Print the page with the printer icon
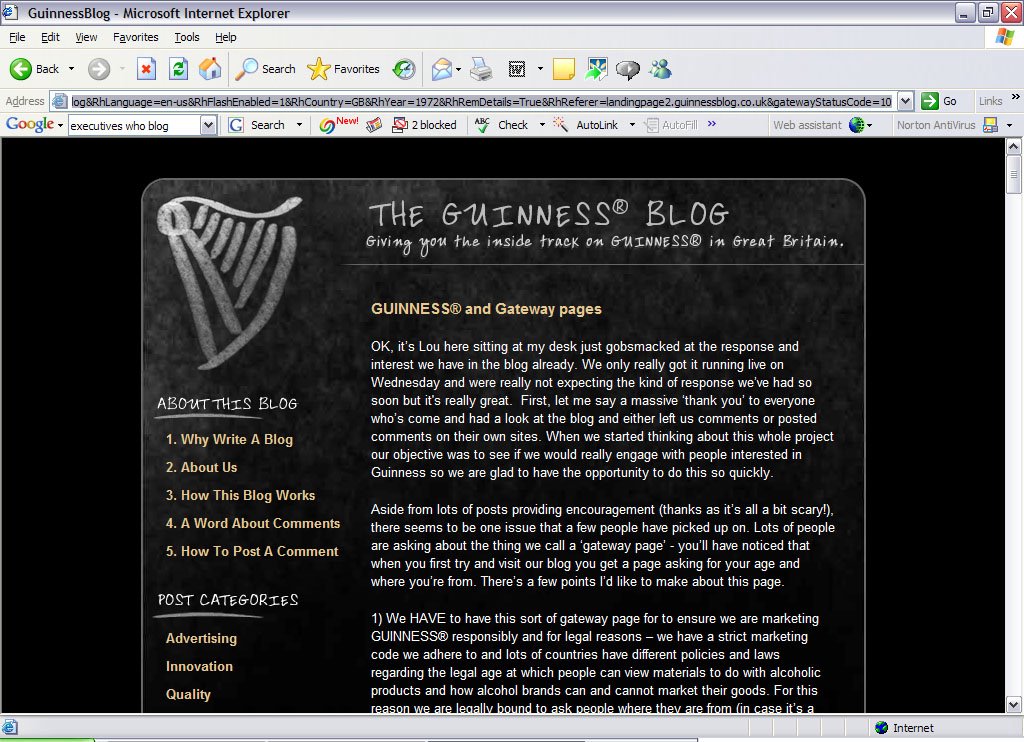This screenshot has width=1024, height=742. click(x=481, y=69)
